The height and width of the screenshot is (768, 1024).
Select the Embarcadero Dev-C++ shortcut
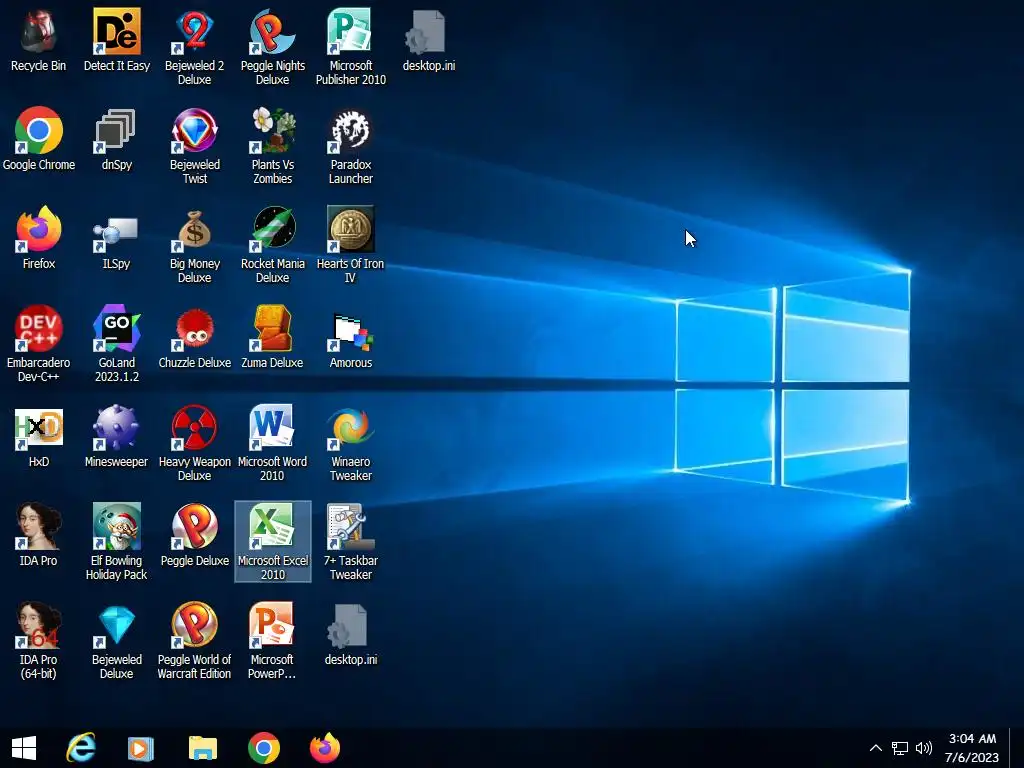[x=39, y=344]
